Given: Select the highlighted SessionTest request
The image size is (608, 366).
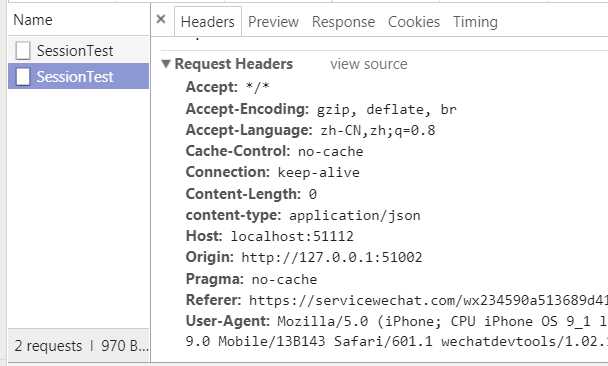Looking at the screenshot, I should point(78,76).
